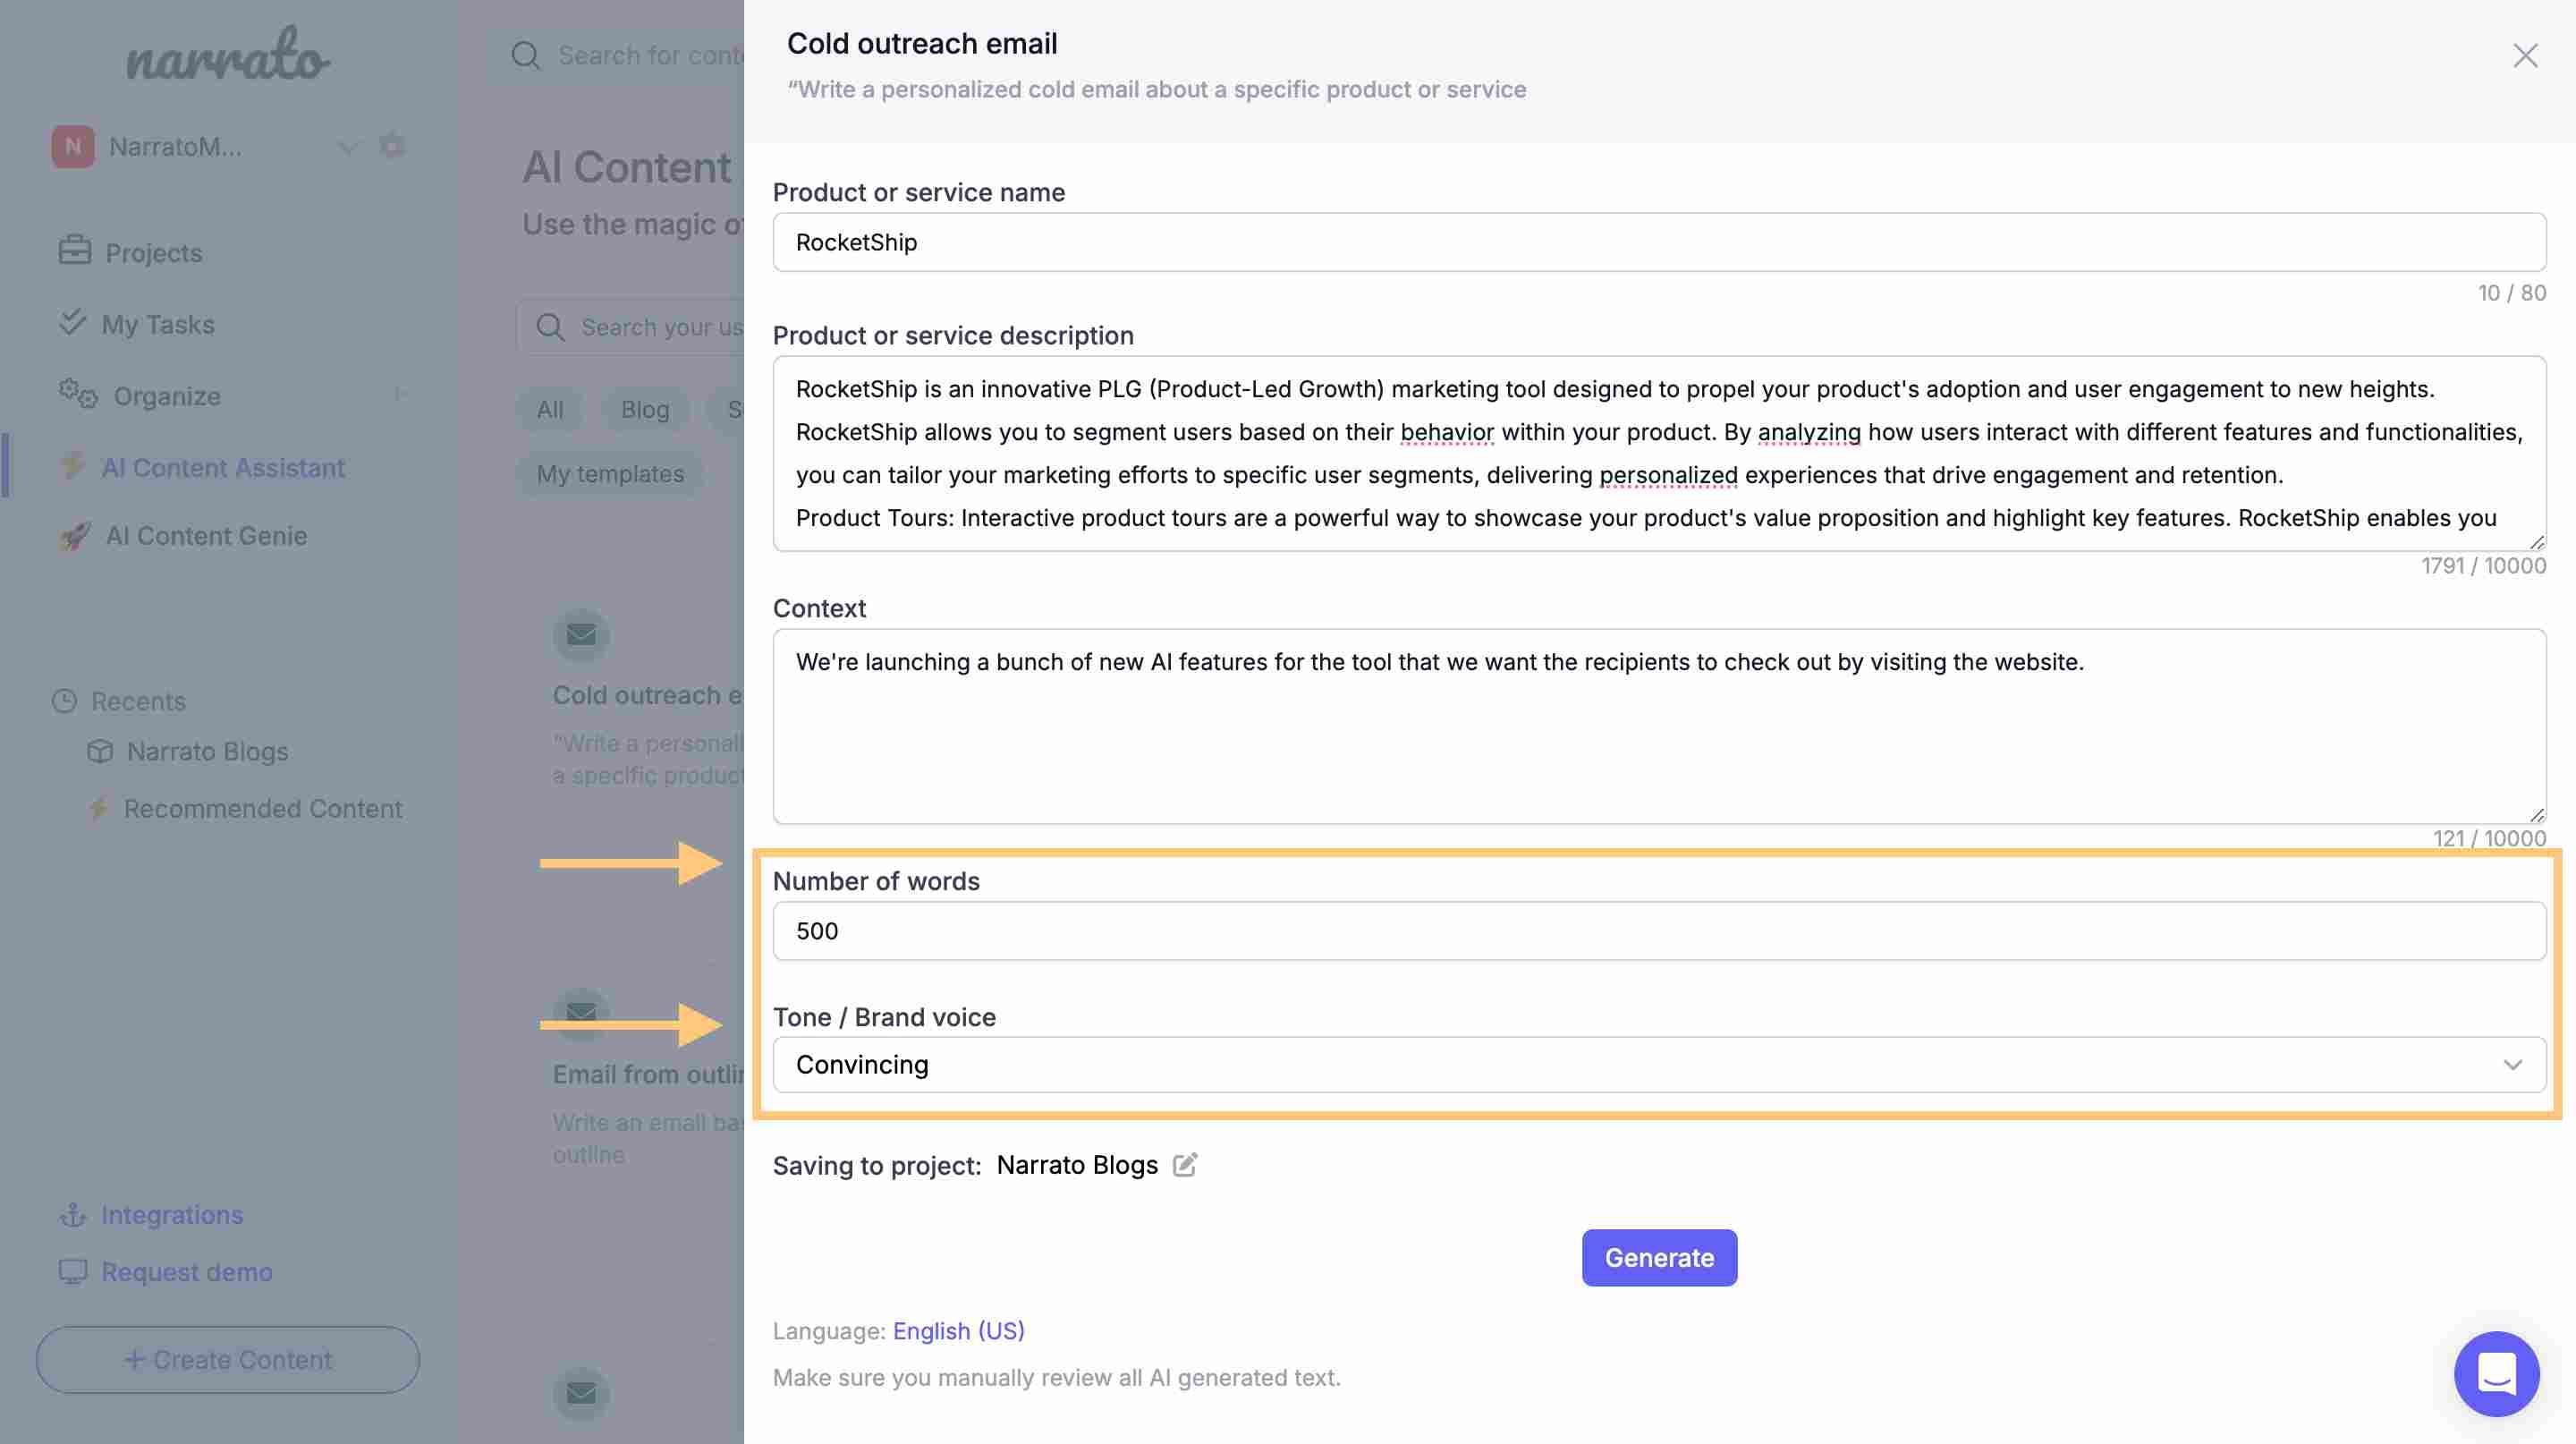Open workspace settings gear icon
Image resolution: width=2576 pixels, height=1444 pixels.
(x=392, y=146)
